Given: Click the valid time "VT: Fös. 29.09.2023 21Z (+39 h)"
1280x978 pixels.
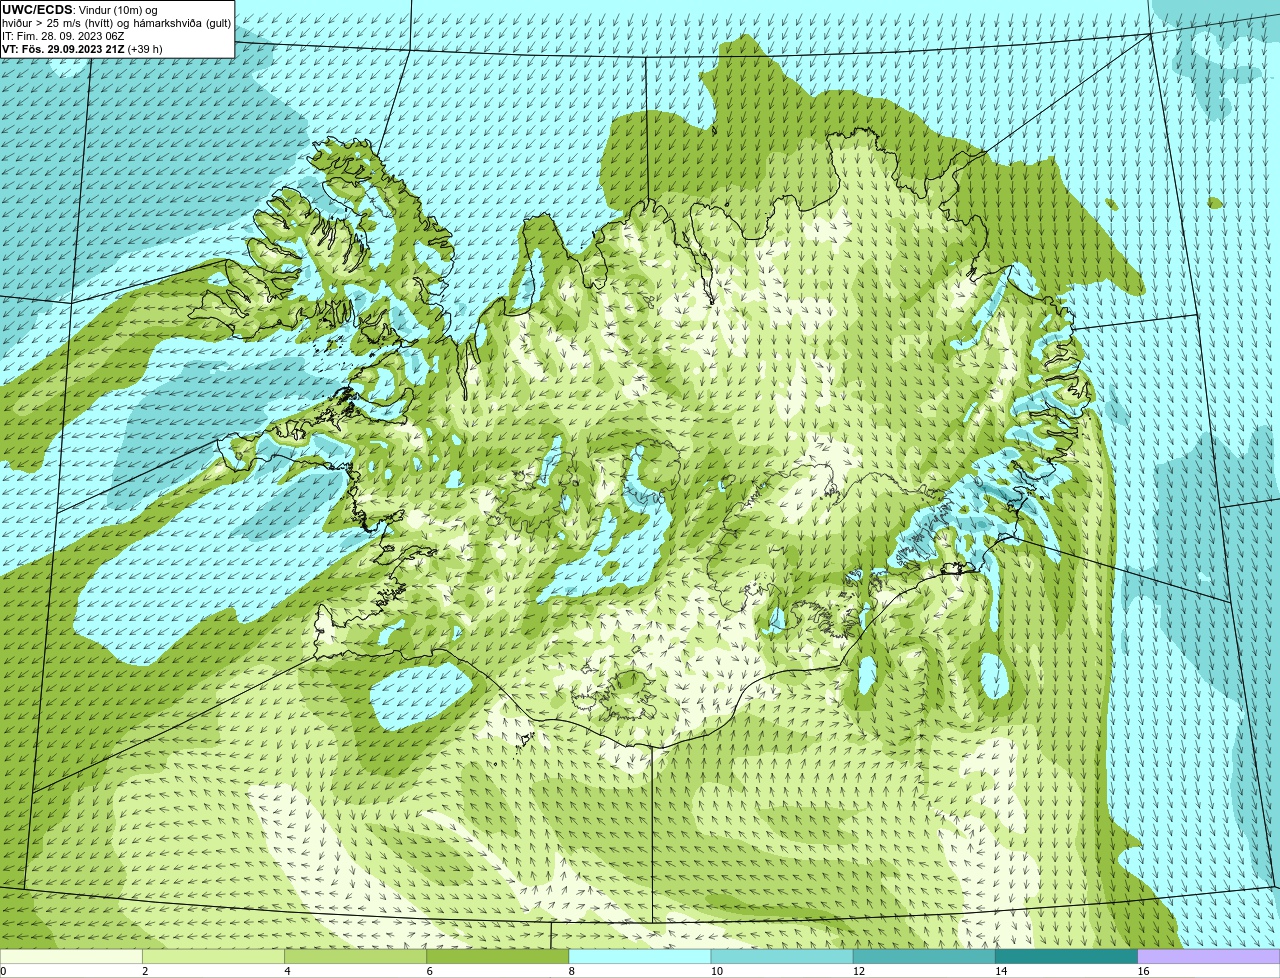Looking at the screenshot, I should point(82,49).
